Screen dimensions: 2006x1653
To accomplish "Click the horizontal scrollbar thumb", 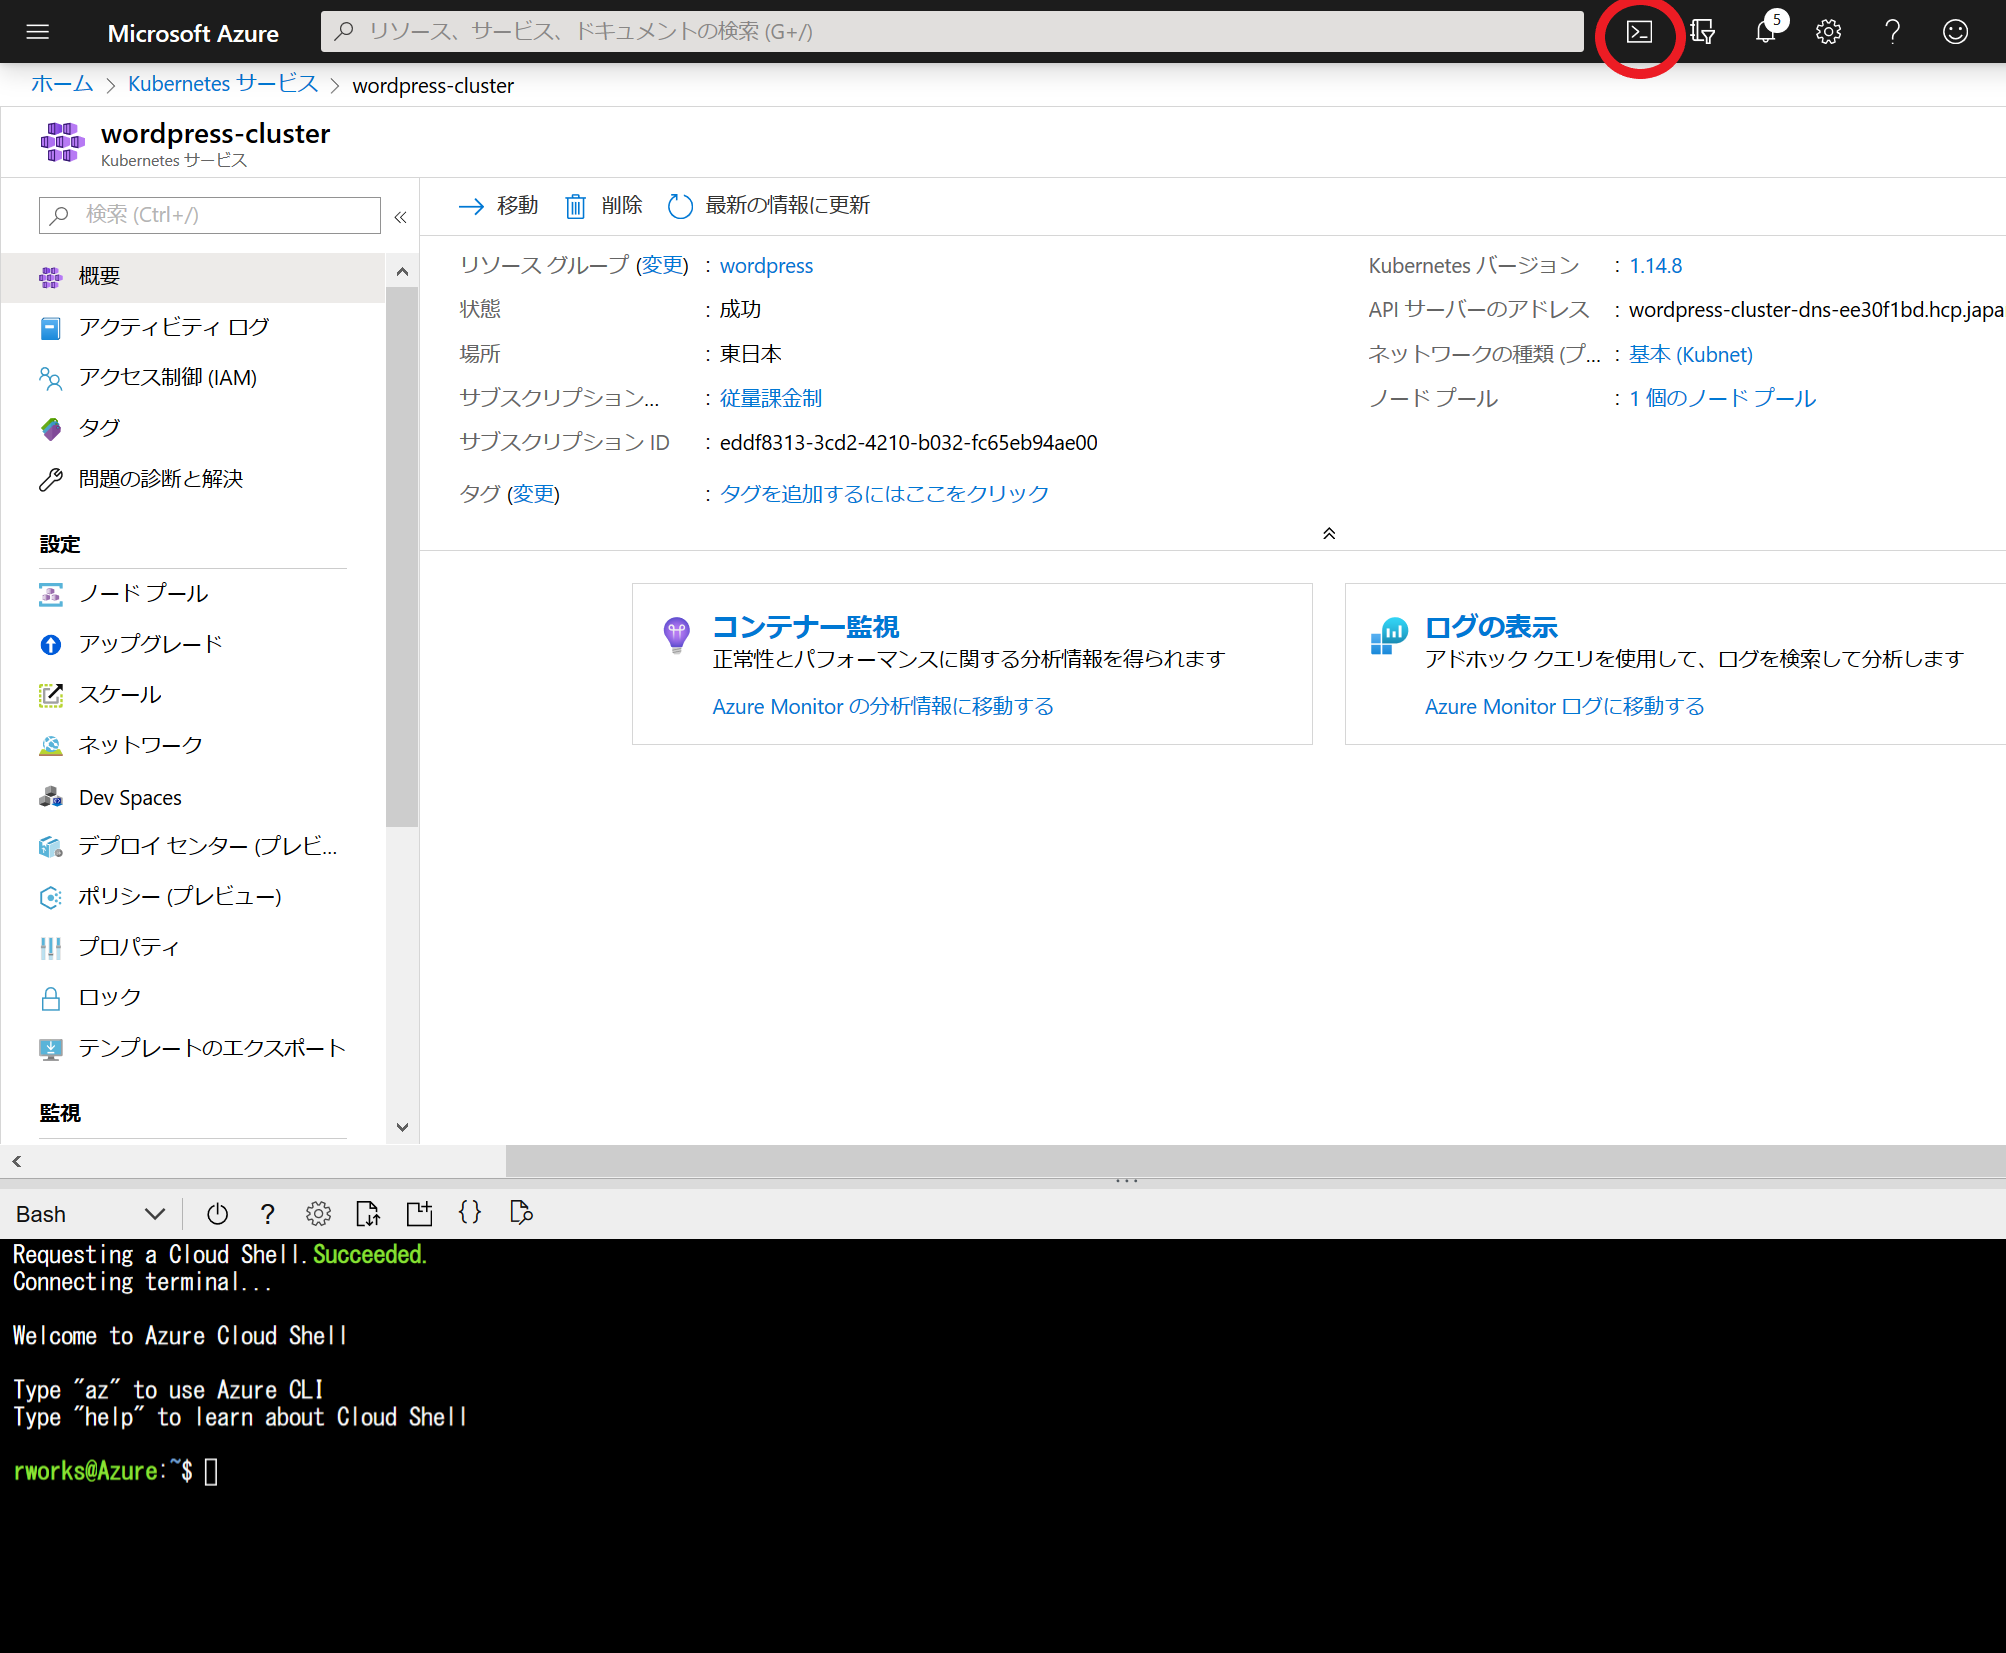I will 1255,1161.
